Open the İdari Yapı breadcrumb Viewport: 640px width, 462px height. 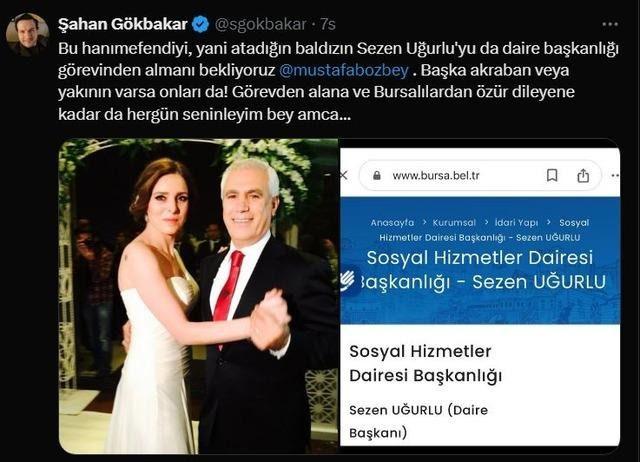point(516,223)
